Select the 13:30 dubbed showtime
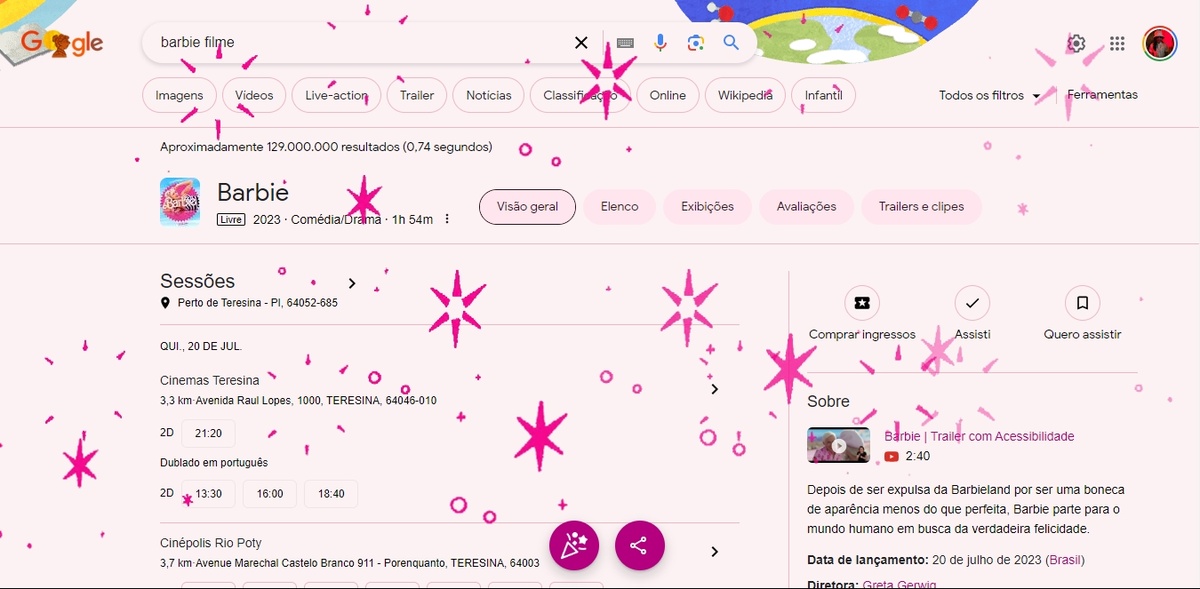The image size is (1200, 589). point(208,493)
